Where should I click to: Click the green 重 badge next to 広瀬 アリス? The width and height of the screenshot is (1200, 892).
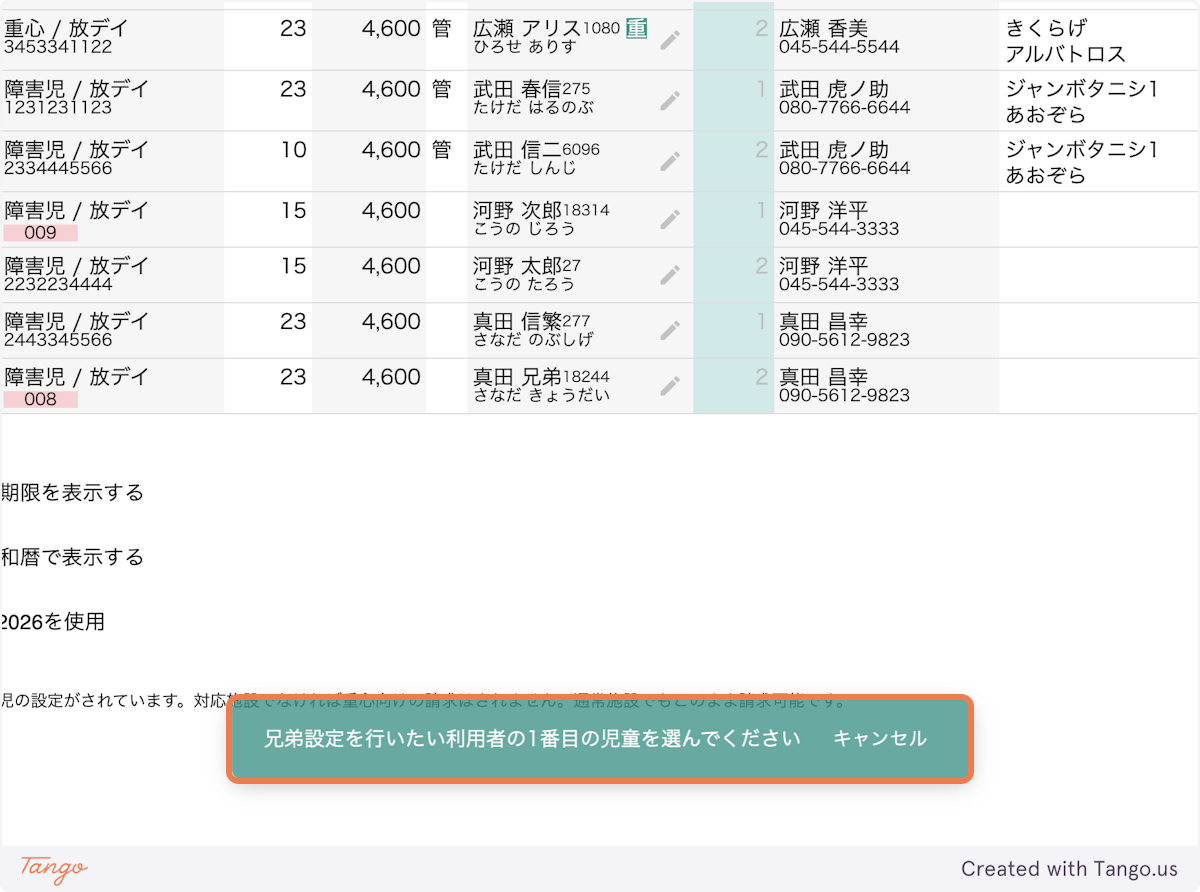coord(636,29)
